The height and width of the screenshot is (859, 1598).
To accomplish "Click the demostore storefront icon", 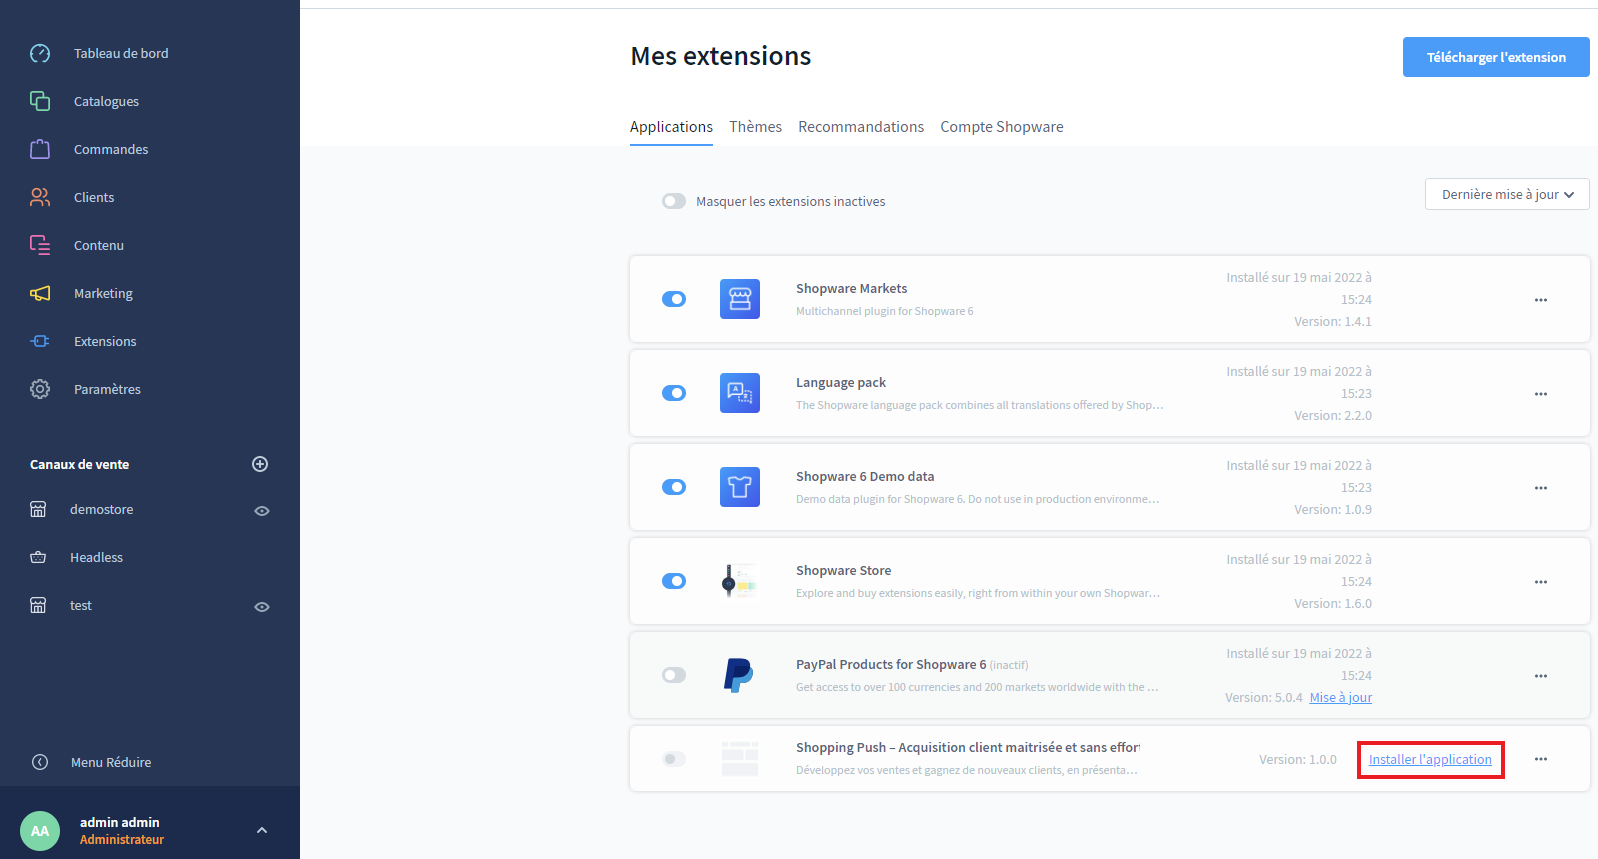I will 38,509.
